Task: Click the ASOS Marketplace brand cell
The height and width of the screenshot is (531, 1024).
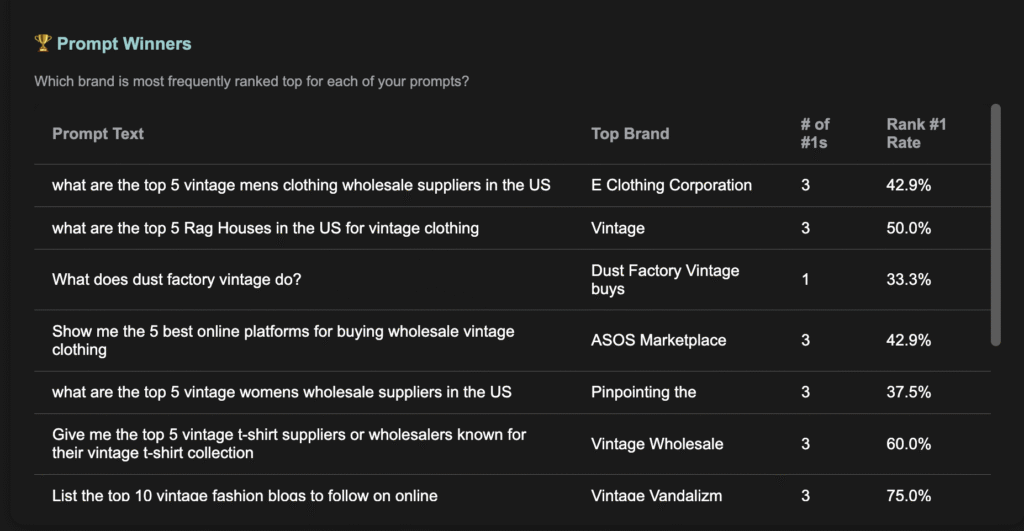Action: click(658, 340)
